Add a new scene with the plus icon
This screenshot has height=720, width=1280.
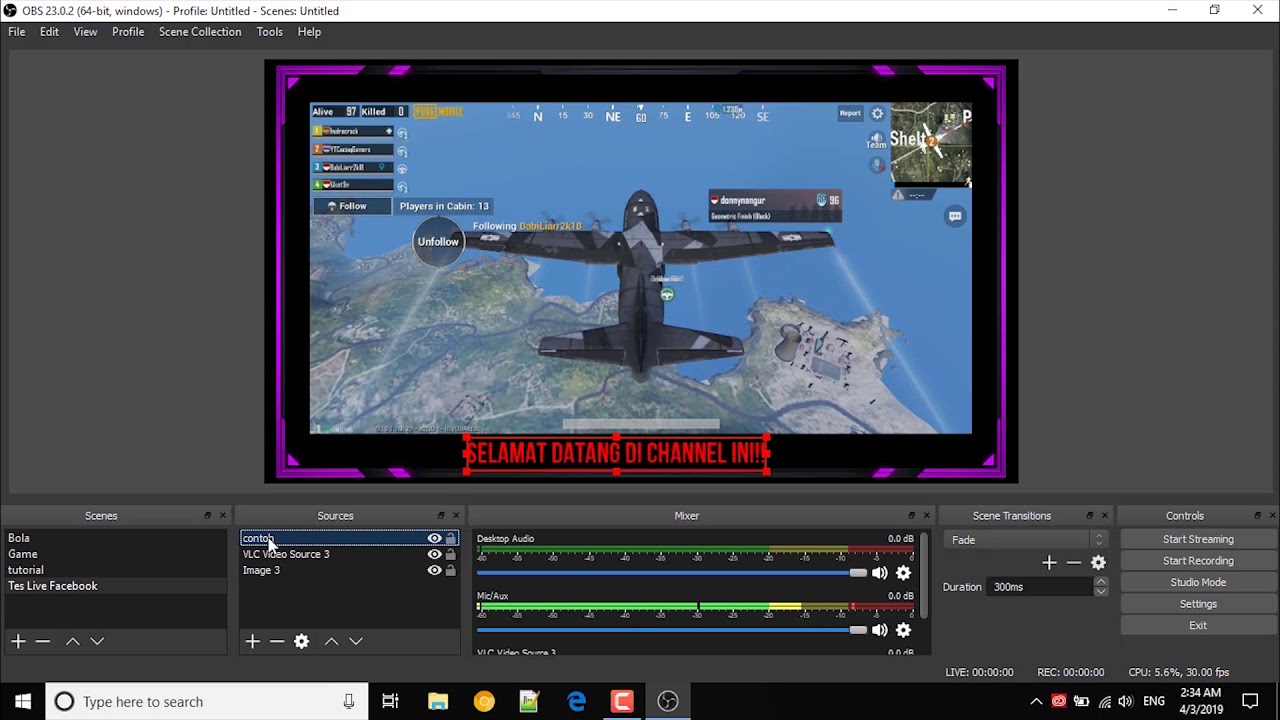[x=18, y=641]
